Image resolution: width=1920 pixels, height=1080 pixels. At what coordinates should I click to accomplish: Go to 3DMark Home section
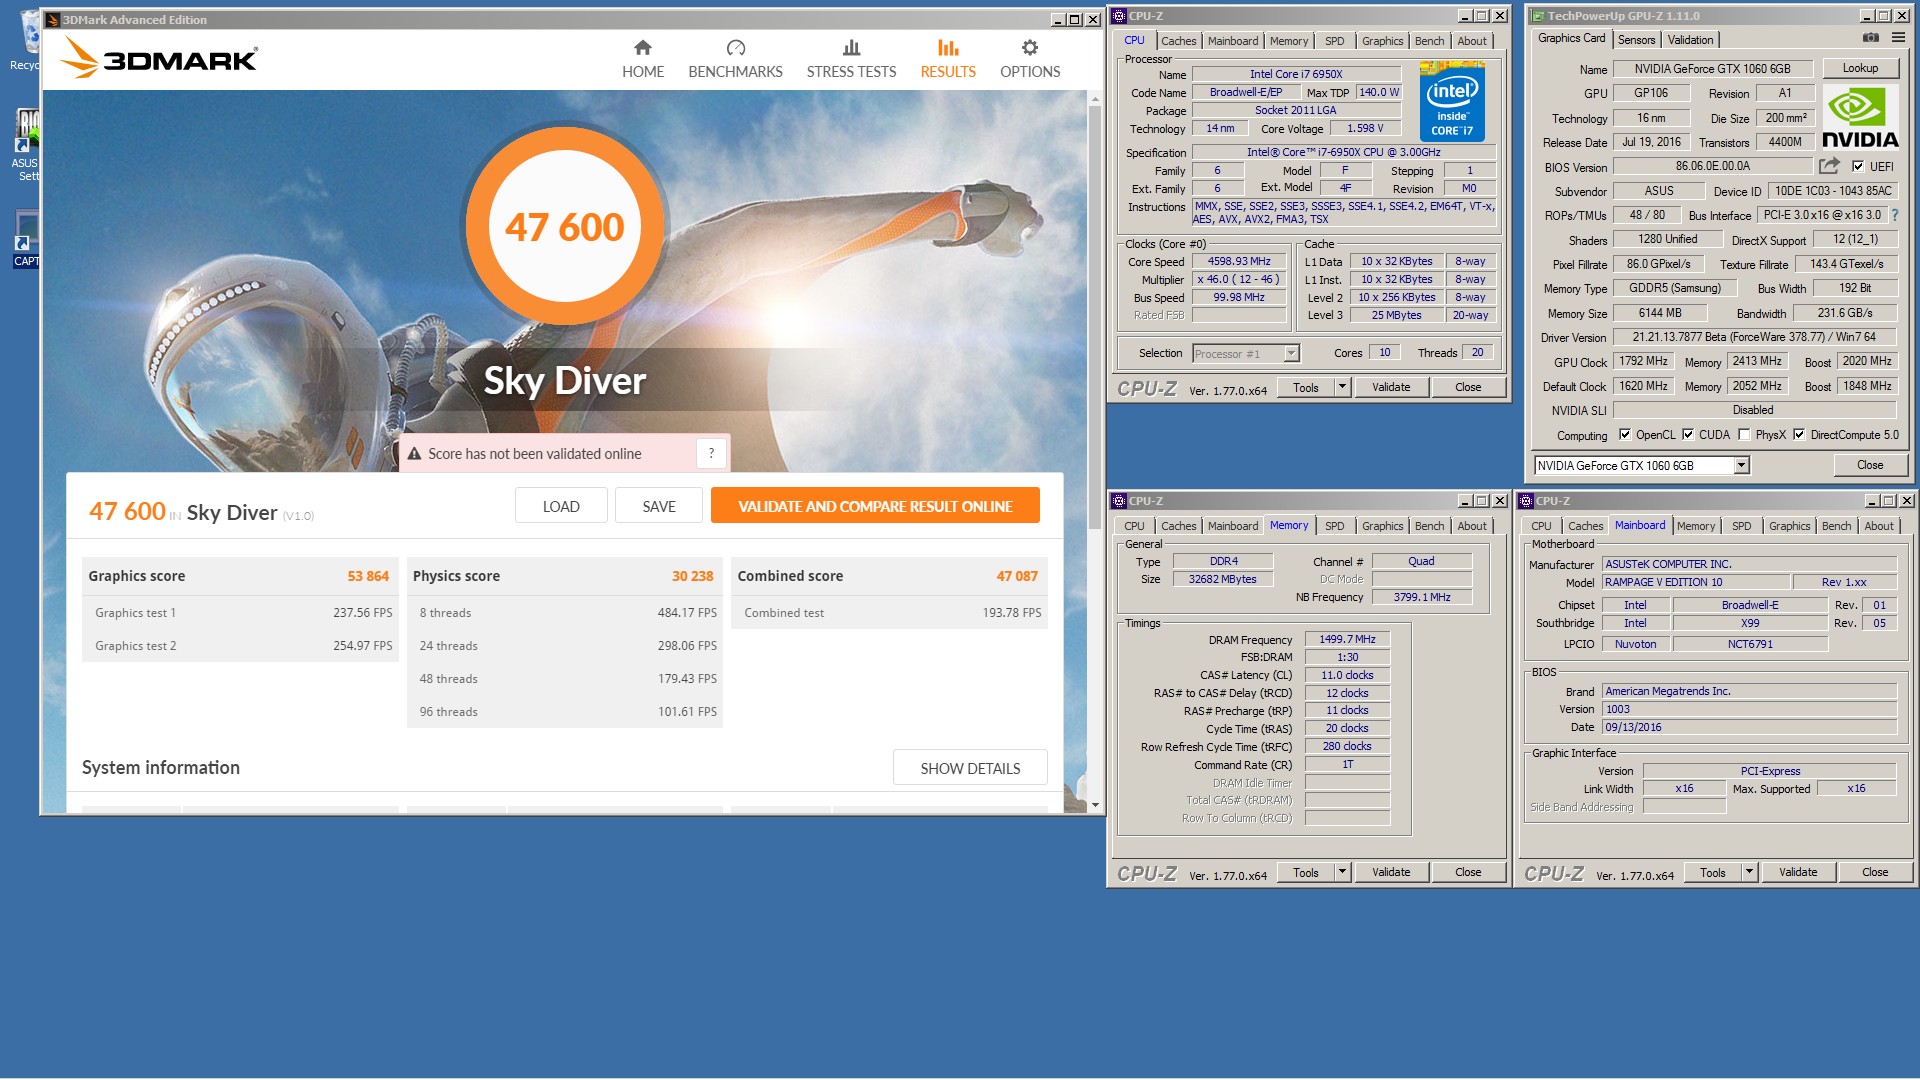pos(642,60)
